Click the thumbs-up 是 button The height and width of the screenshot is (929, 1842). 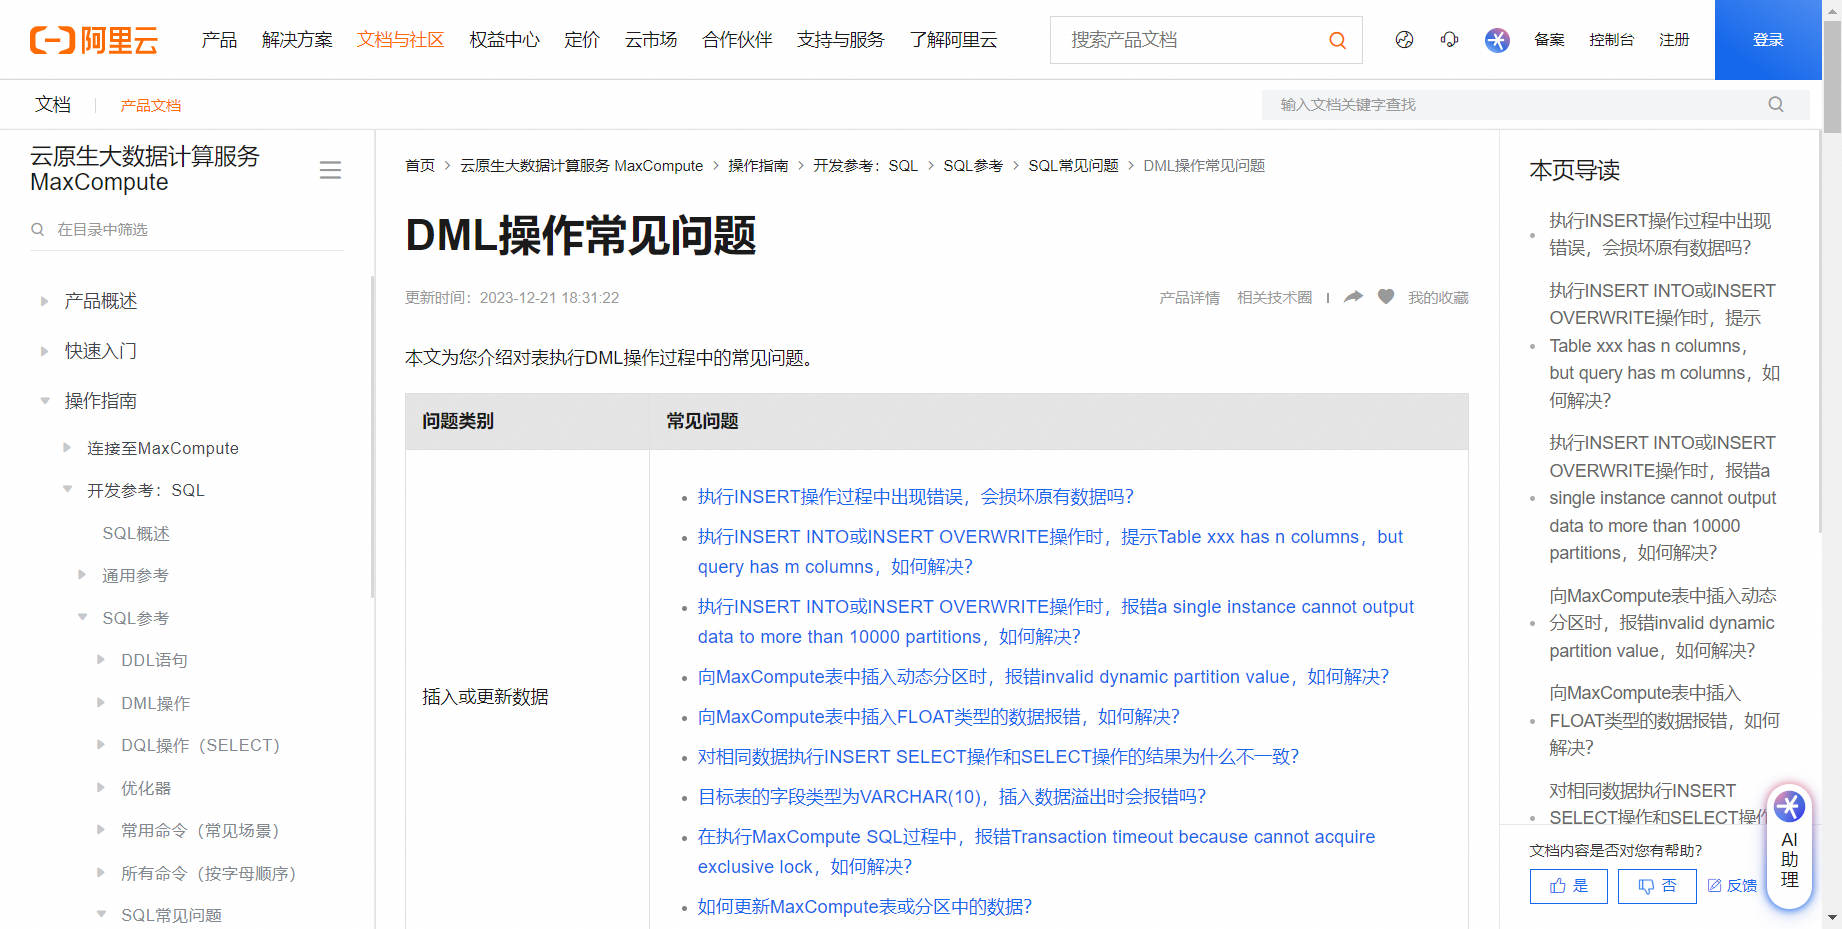(x=1568, y=886)
